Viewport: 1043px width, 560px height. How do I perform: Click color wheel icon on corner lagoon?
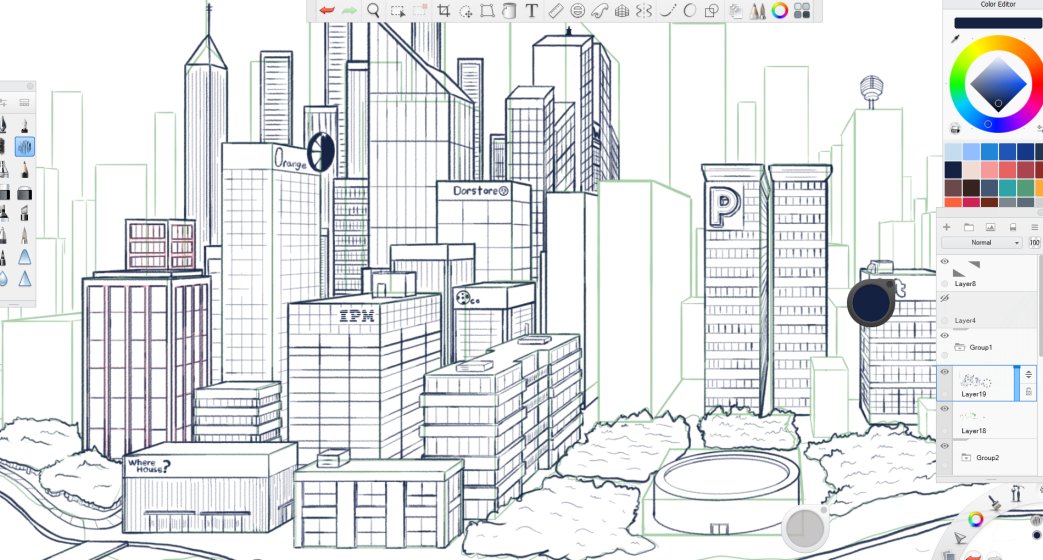[x=975, y=519]
